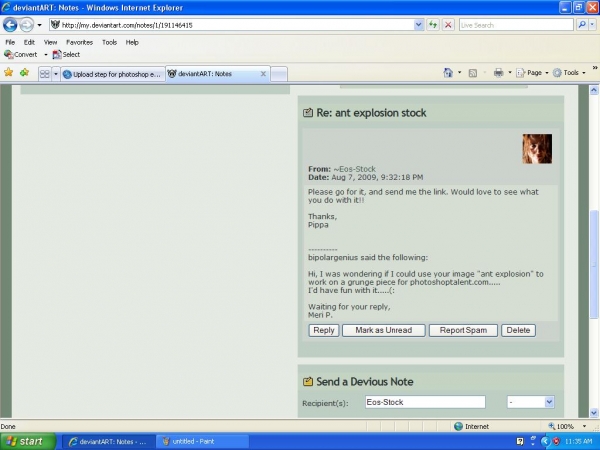Click the Select toolbar button

(x=67, y=54)
